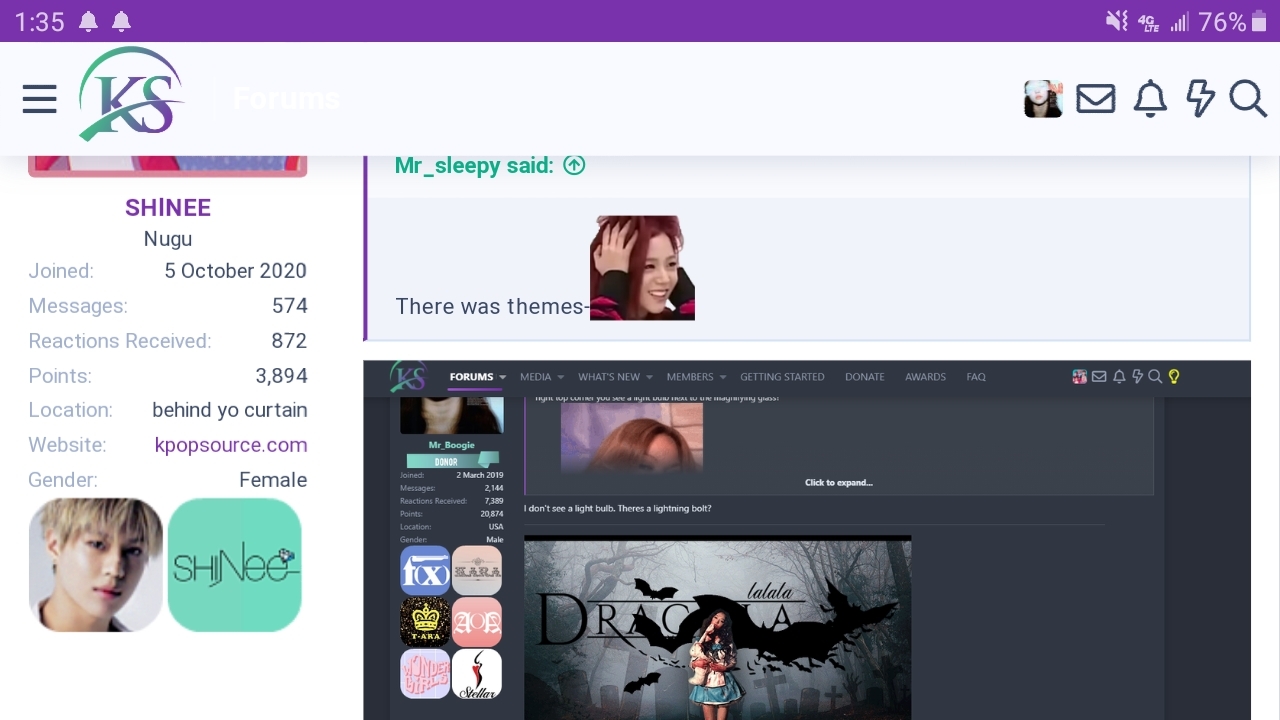Show alerts from the header bell icon
The width and height of the screenshot is (1280, 720).
1150,99
